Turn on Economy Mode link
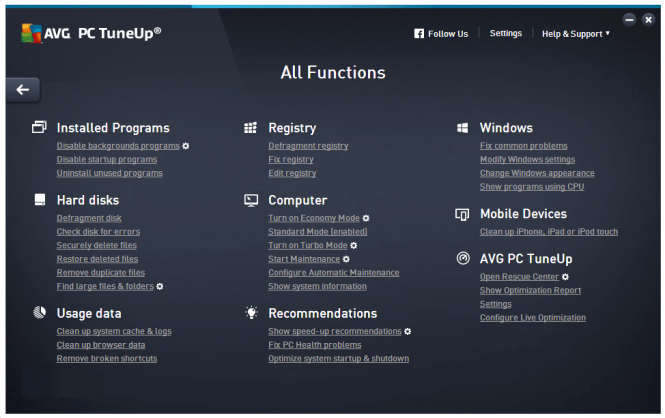The image size is (665, 418). click(x=314, y=218)
